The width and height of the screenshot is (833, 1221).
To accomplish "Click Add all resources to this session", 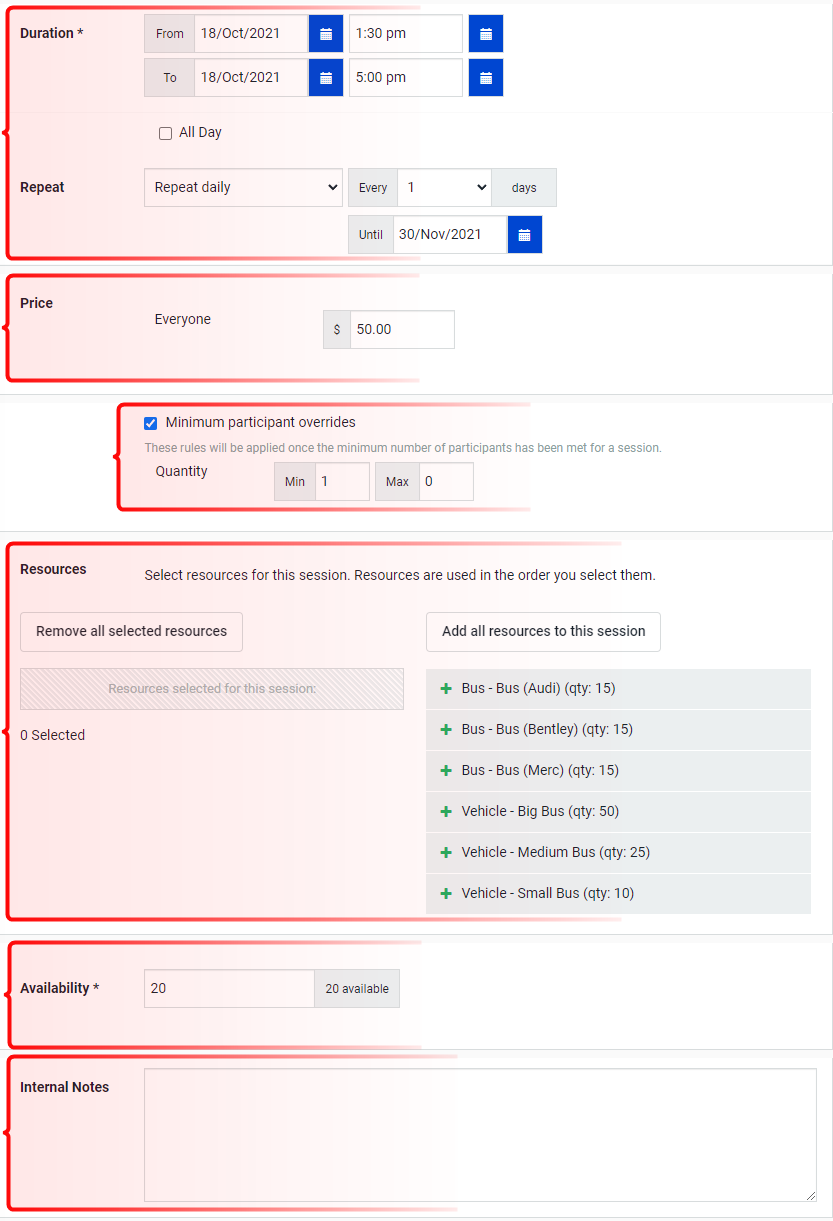I will tap(543, 632).
